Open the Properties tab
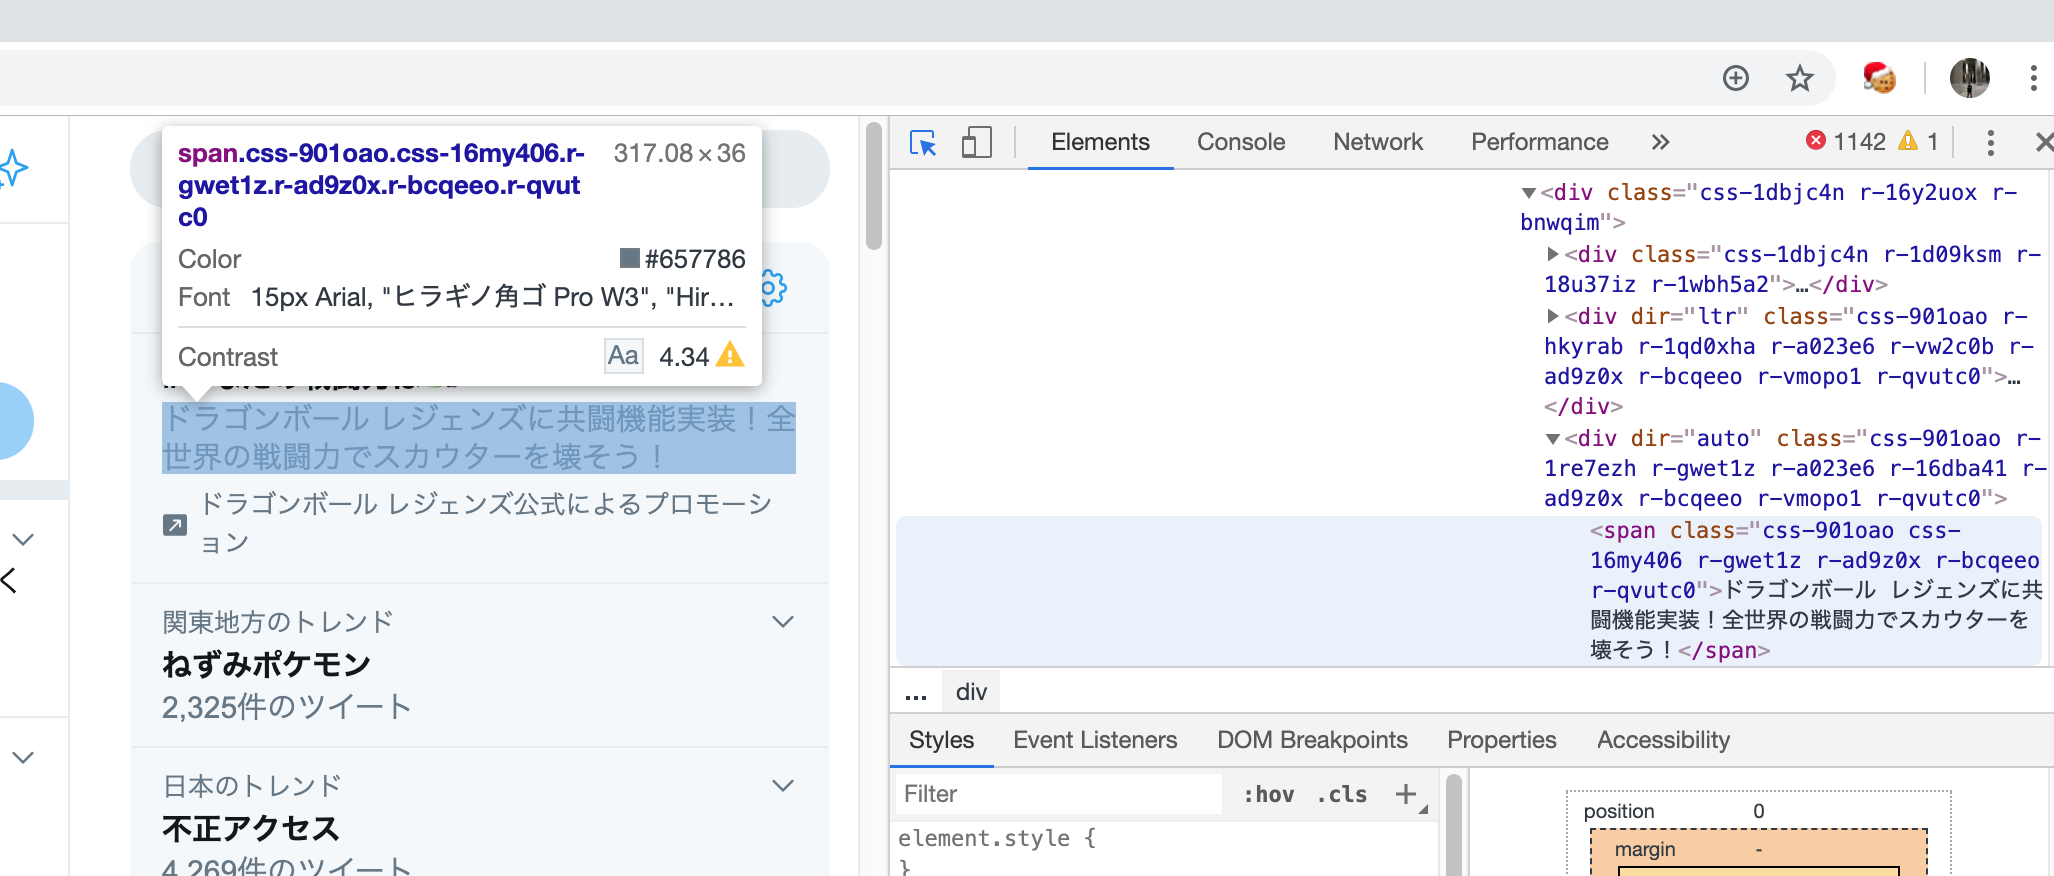2054x876 pixels. click(x=1501, y=740)
